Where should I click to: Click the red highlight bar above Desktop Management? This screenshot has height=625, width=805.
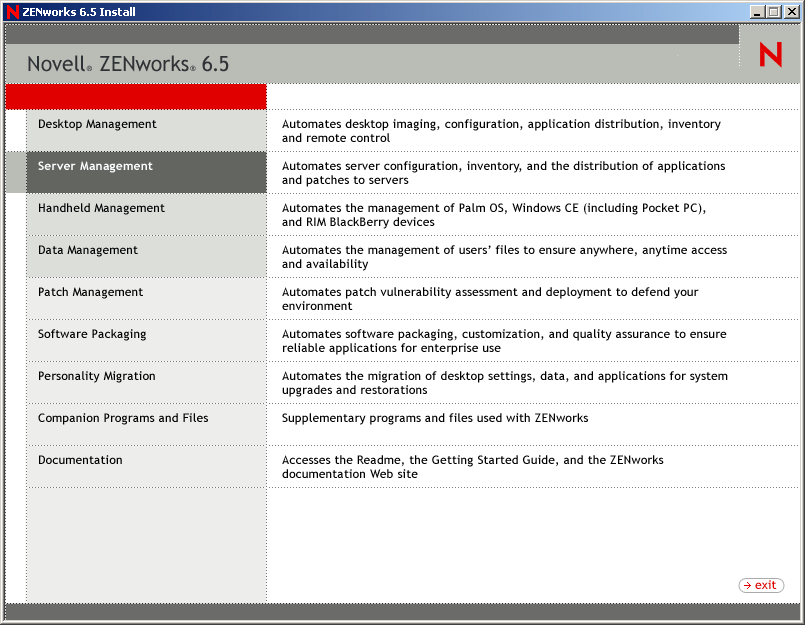click(x=135, y=96)
